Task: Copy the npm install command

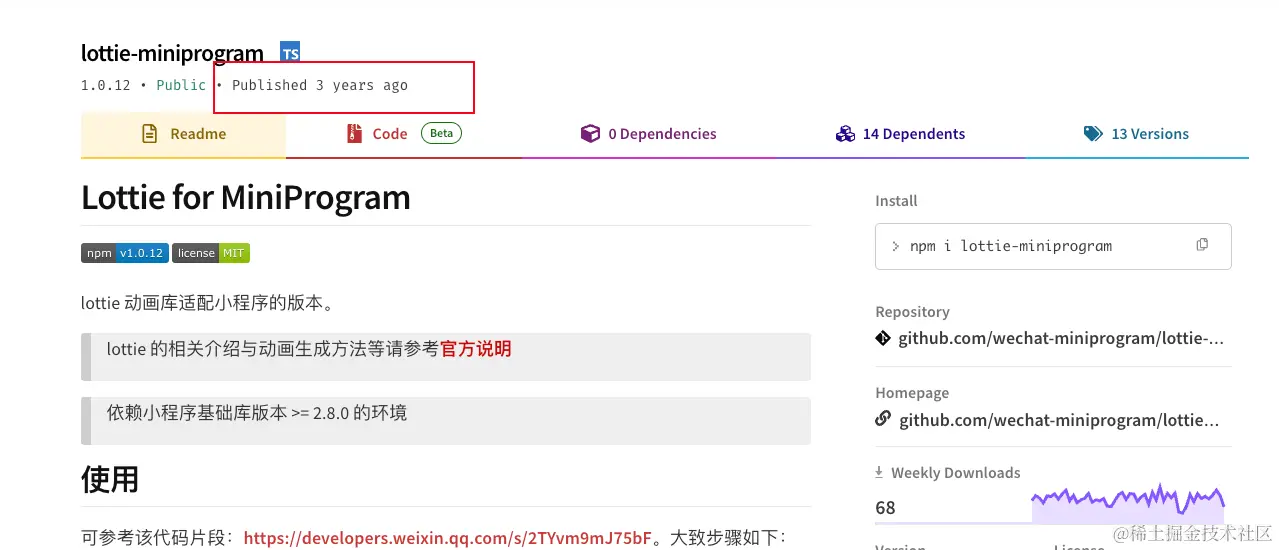Action: (1202, 245)
